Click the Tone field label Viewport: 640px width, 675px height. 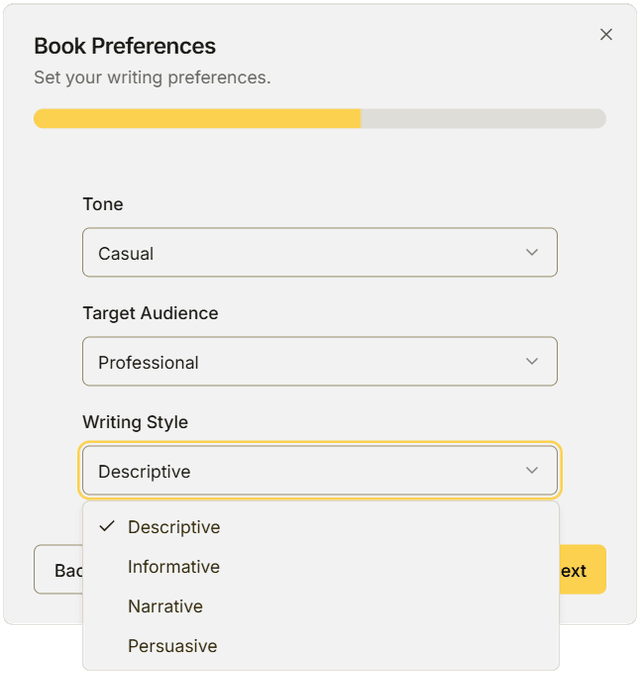tap(103, 204)
